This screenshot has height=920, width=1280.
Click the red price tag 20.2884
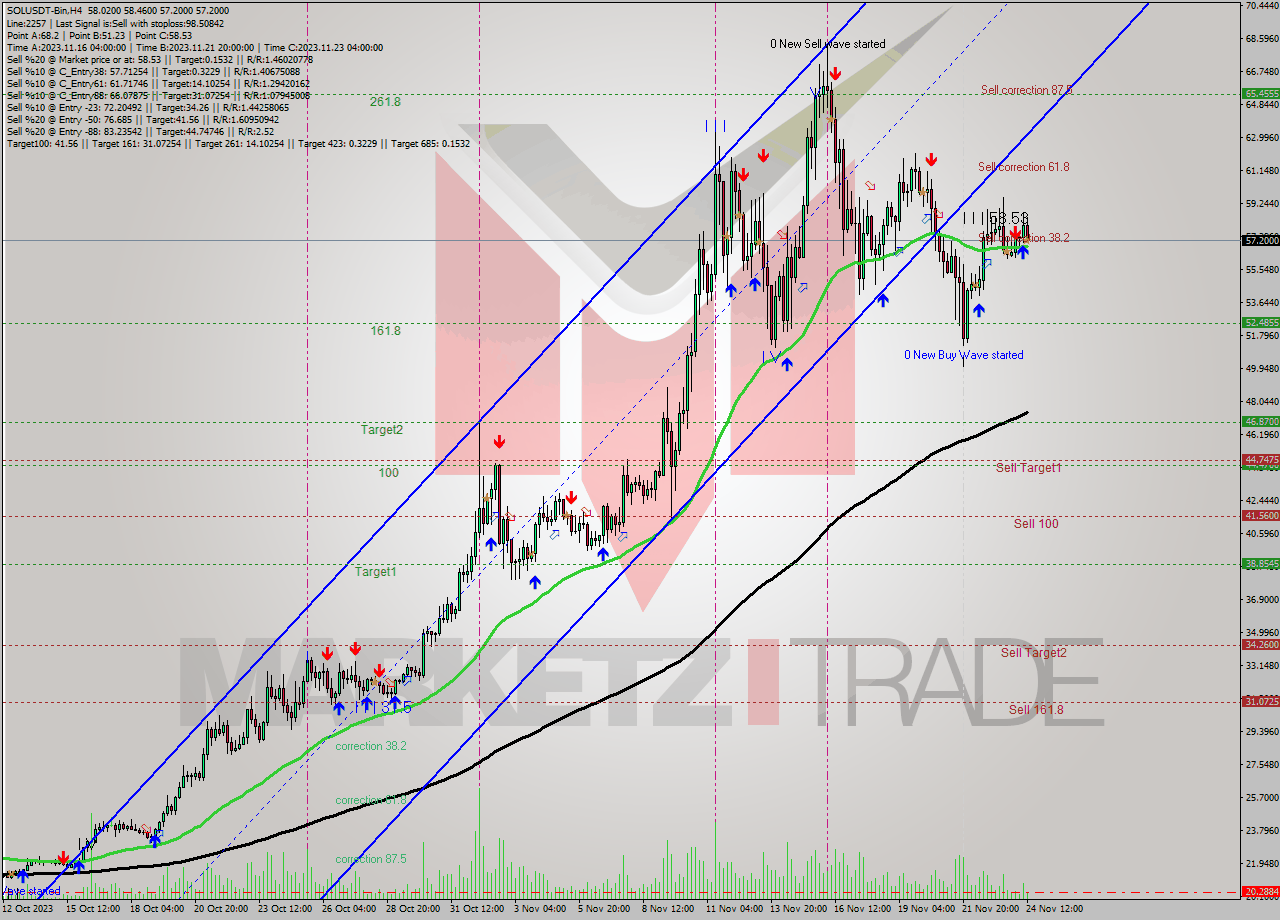pyautogui.click(x=1260, y=890)
